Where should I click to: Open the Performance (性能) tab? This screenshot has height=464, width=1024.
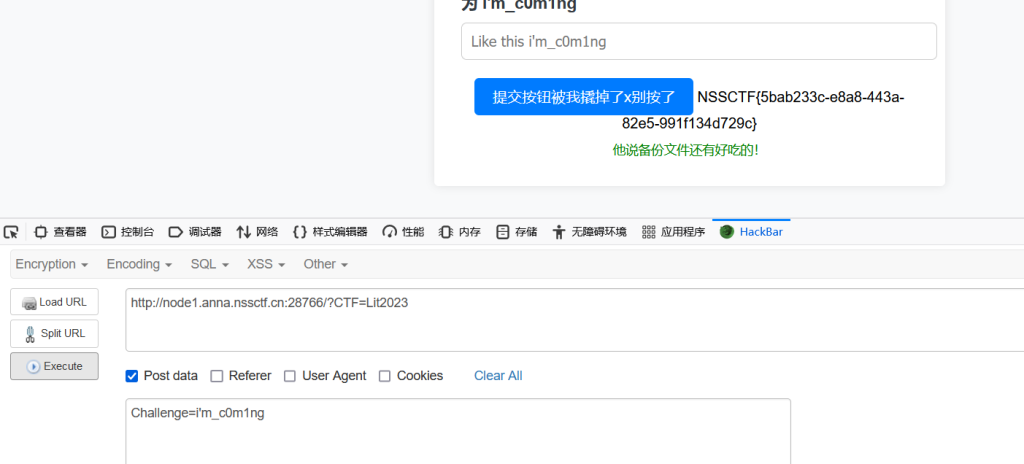tap(404, 232)
